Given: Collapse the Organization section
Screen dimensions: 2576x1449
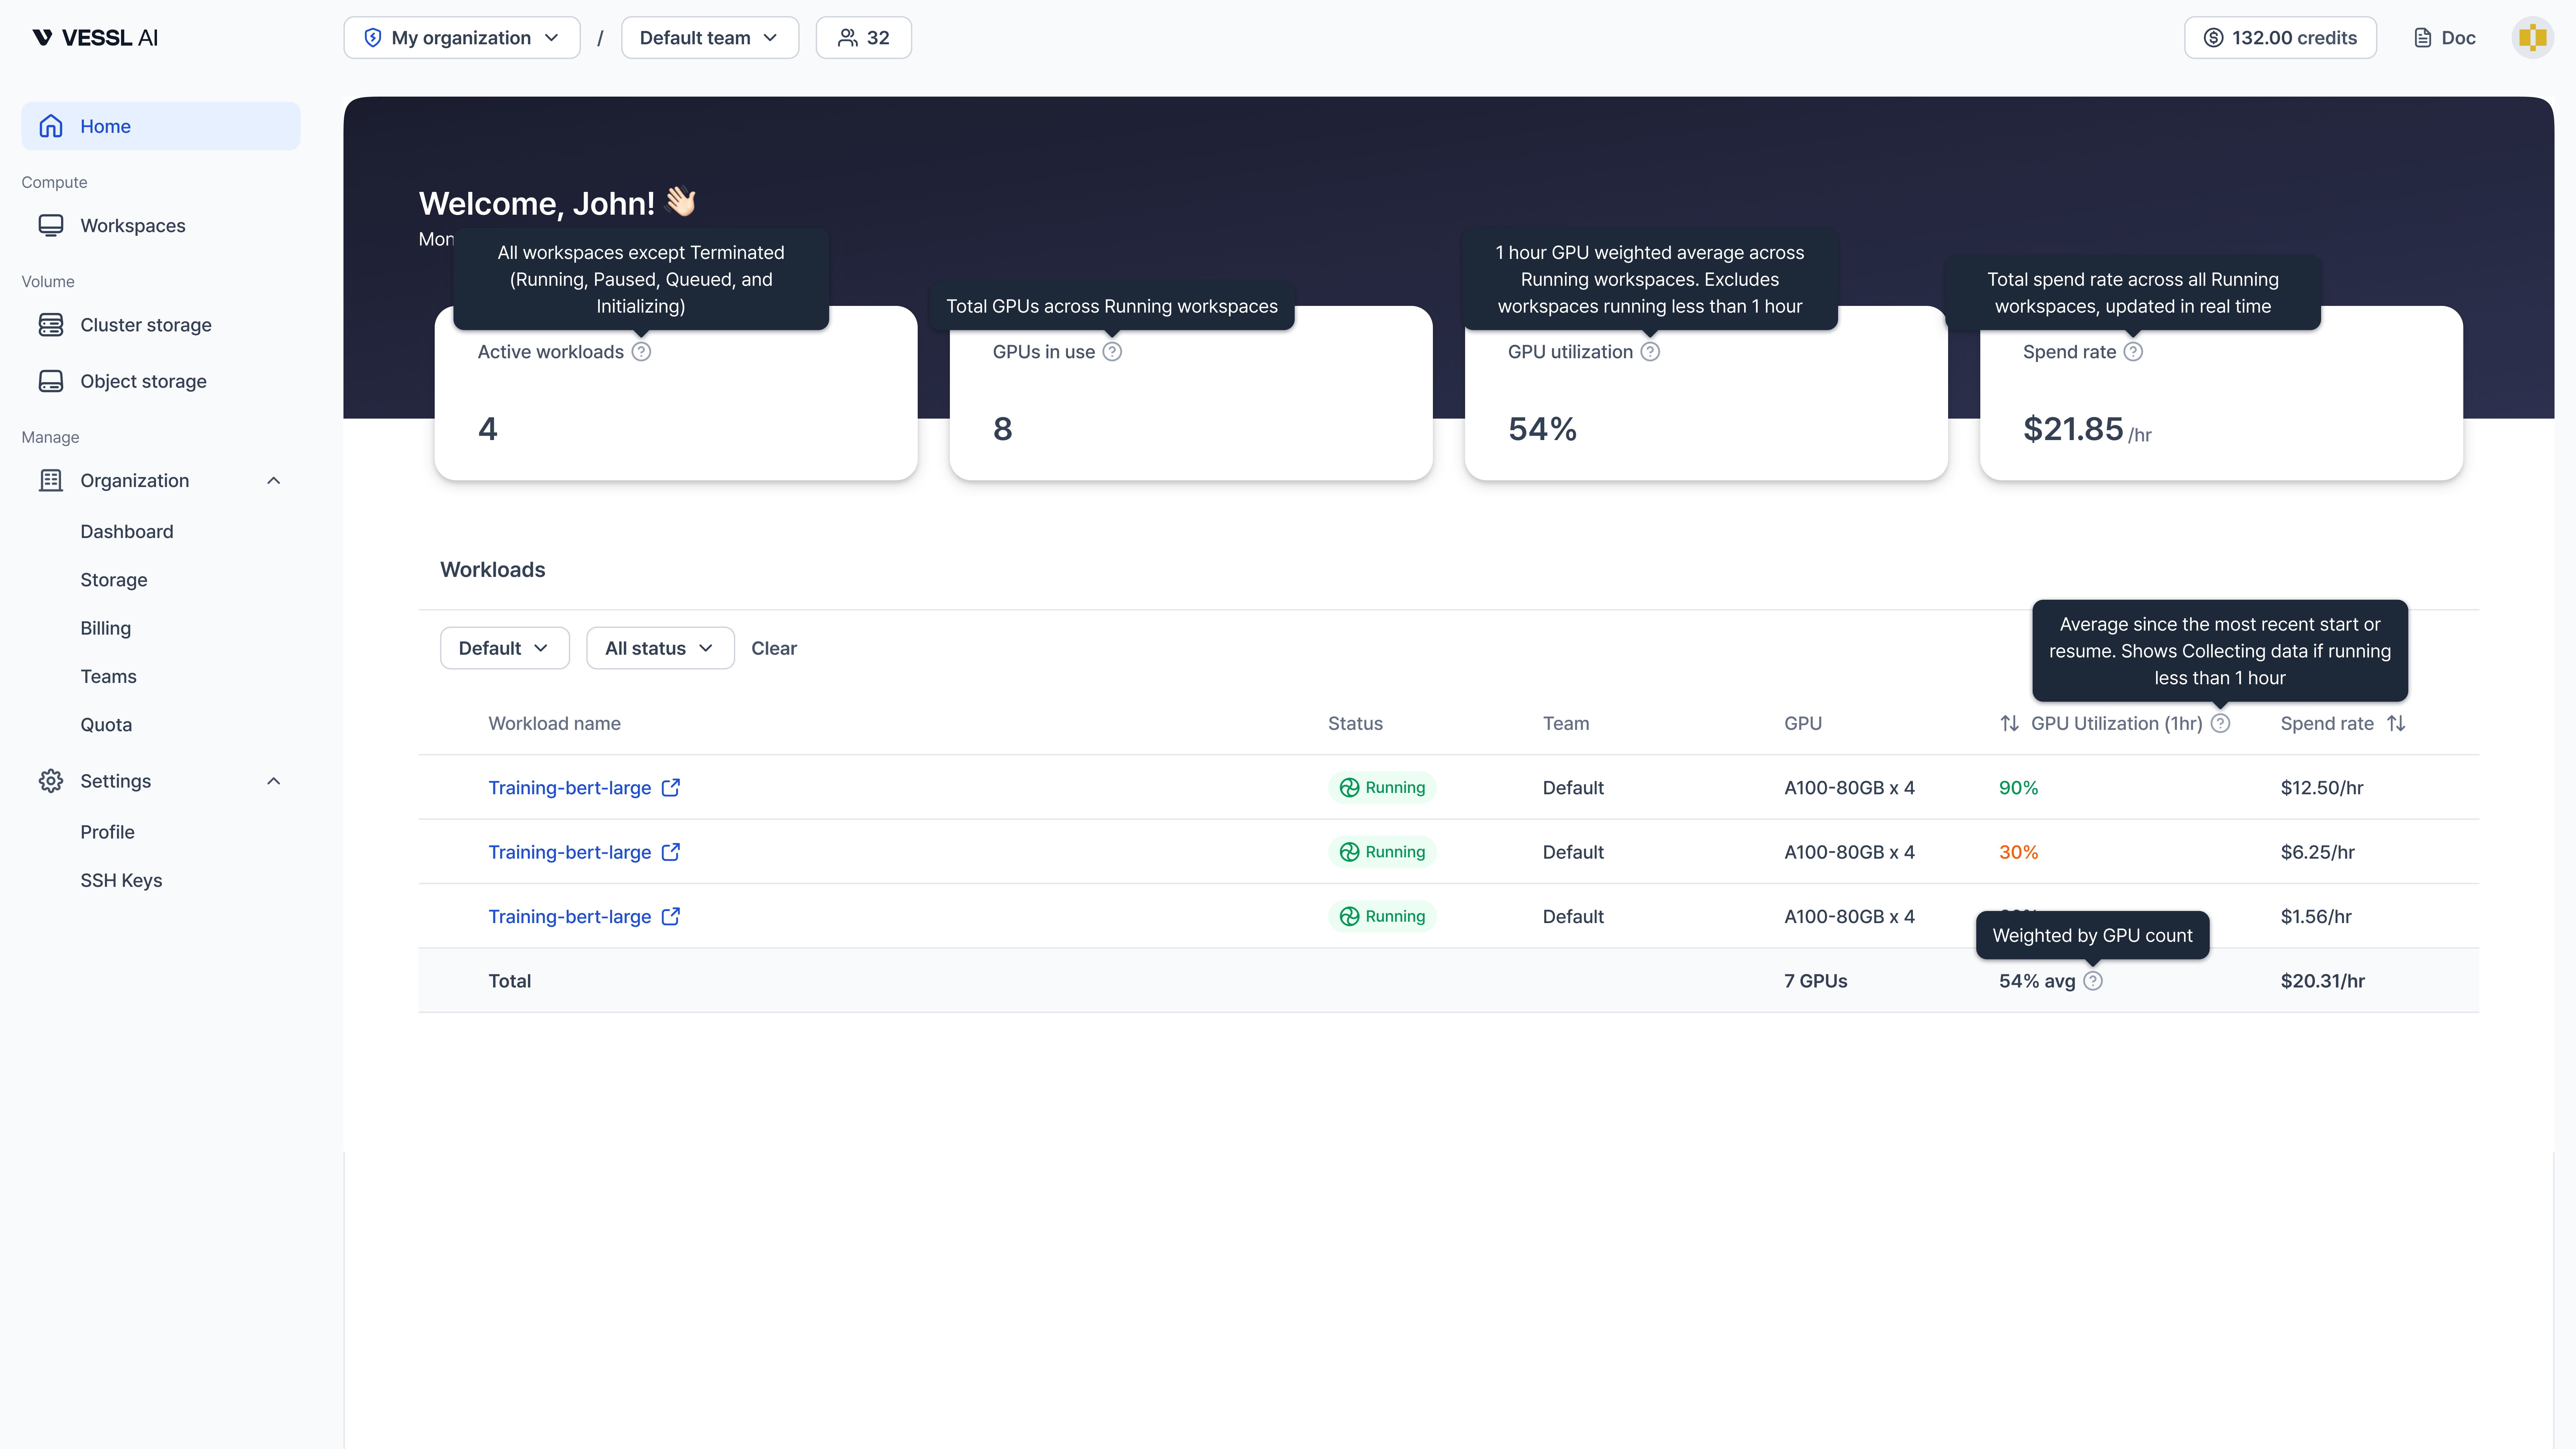Looking at the screenshot, I should coord(273,480).
